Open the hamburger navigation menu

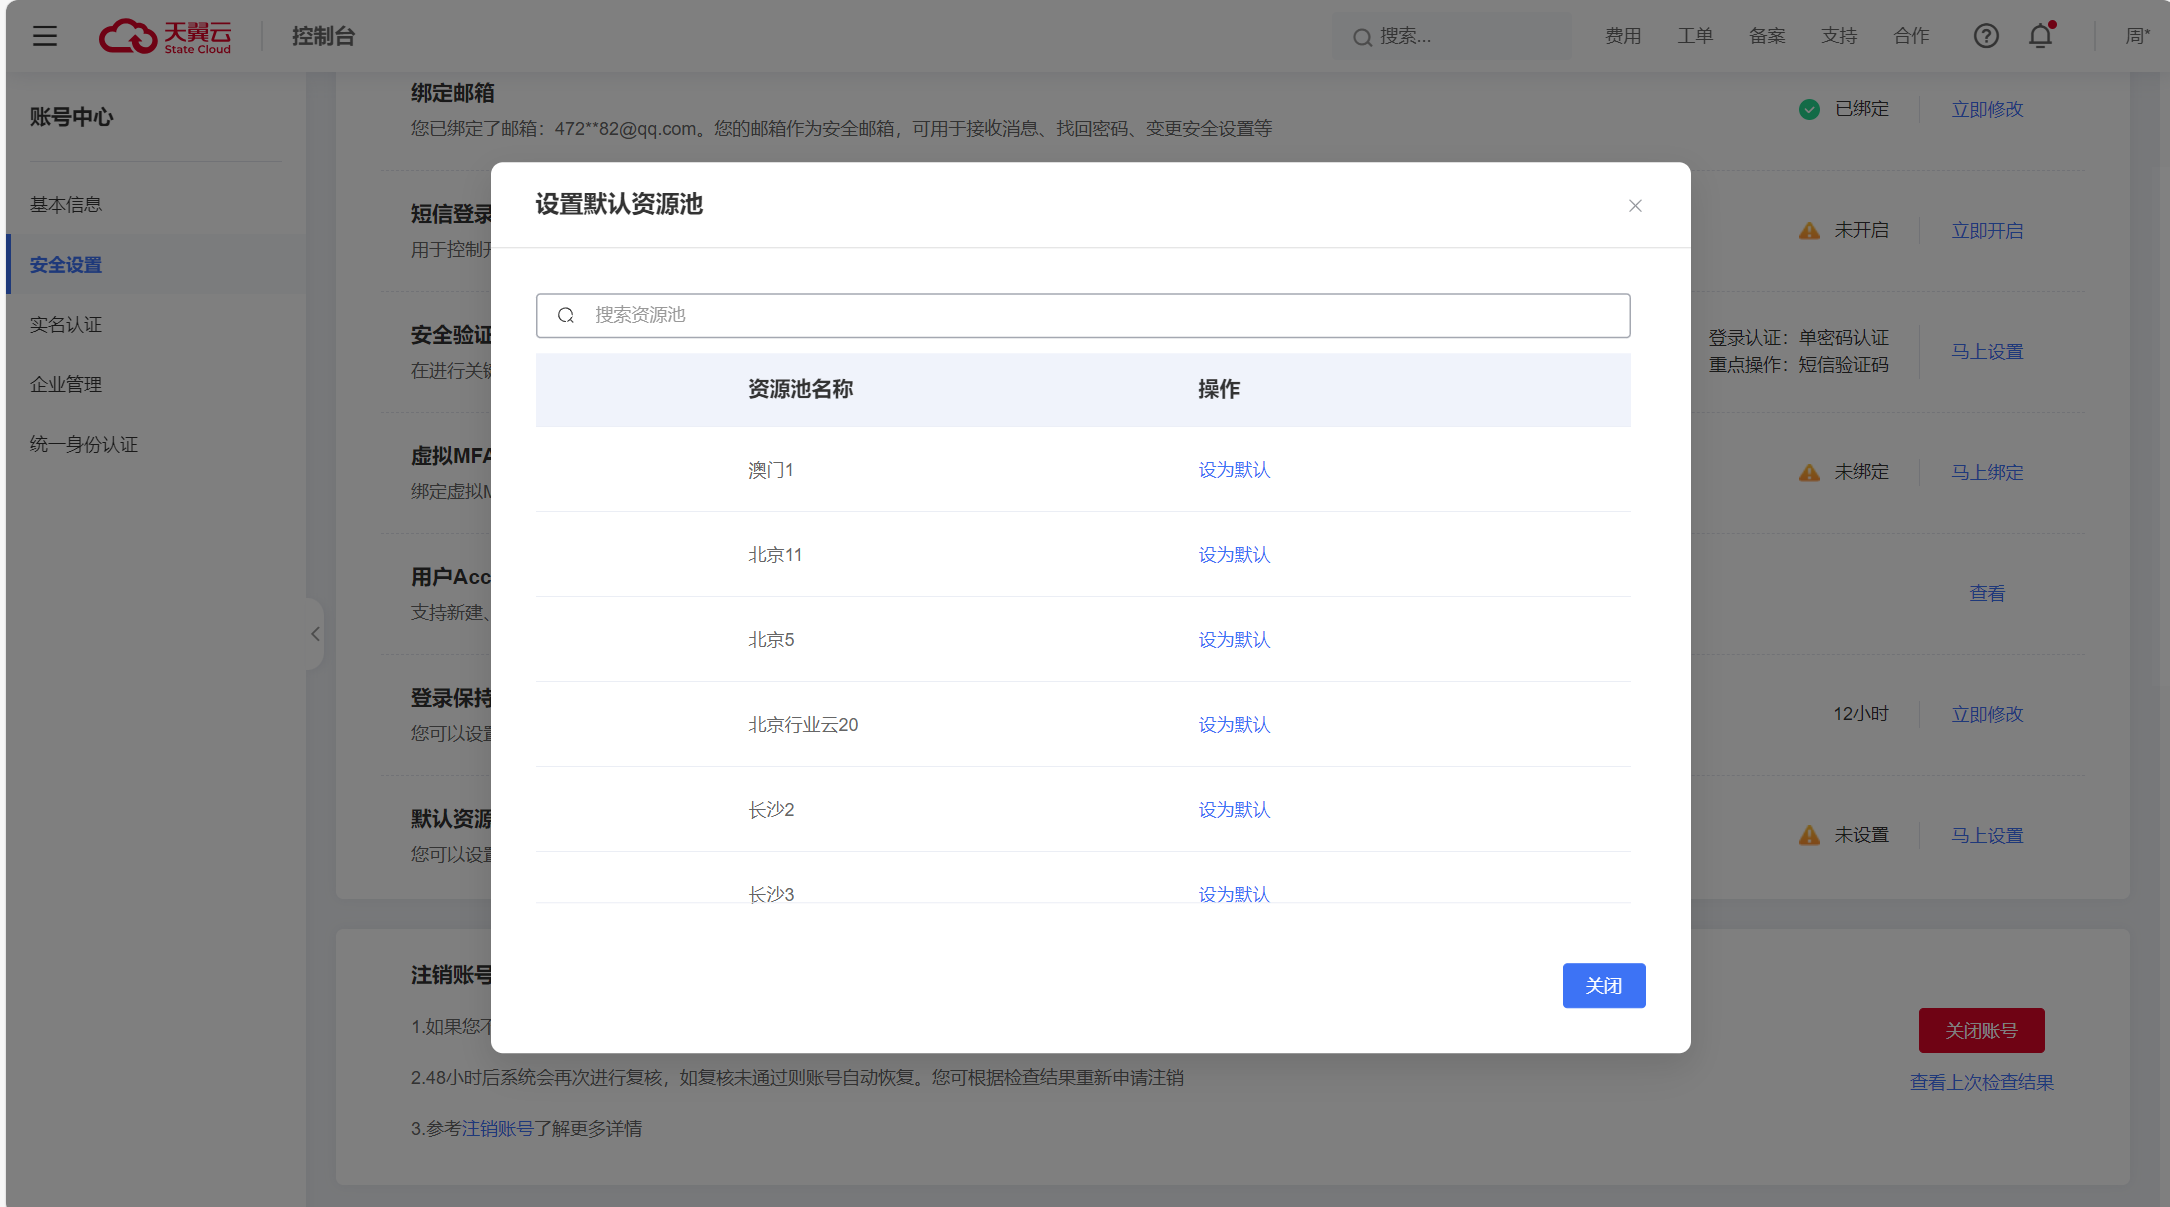click(45, 36)
